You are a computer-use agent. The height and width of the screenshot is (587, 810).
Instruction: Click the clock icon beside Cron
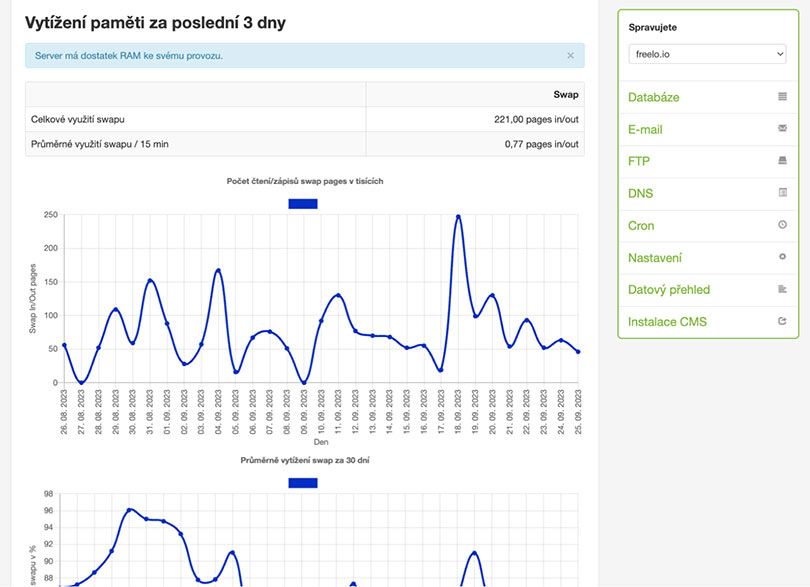pos(782,225)
